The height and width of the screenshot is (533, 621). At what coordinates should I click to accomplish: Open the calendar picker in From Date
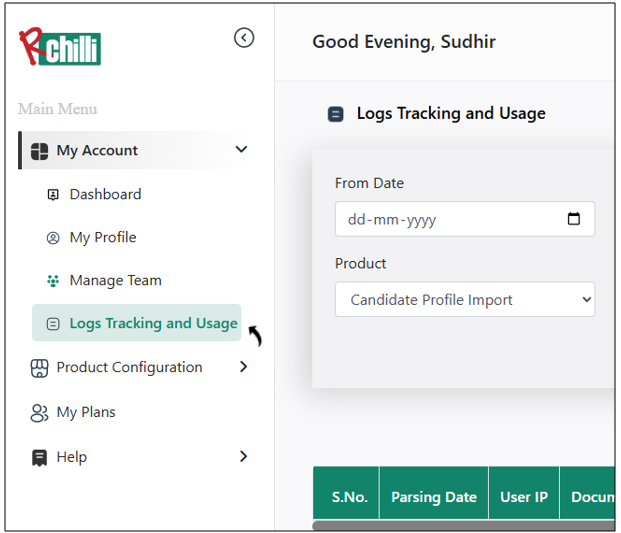pos(574,219)
